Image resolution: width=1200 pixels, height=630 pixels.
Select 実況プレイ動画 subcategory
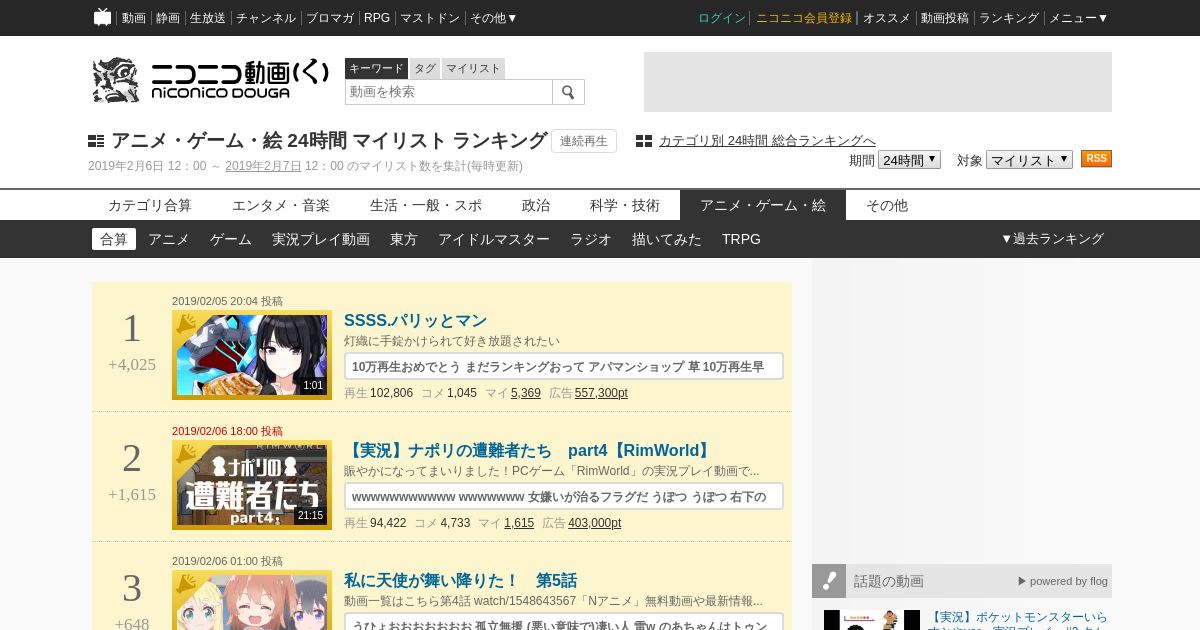[x=321, y=239]
